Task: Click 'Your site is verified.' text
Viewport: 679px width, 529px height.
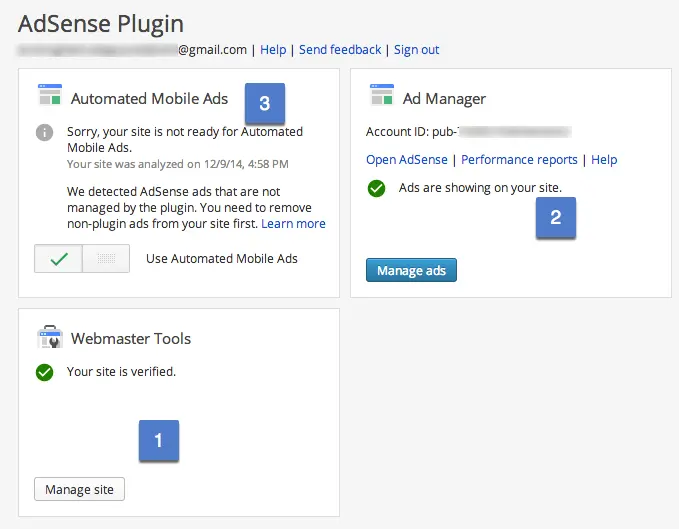Action: coord(121,372)
